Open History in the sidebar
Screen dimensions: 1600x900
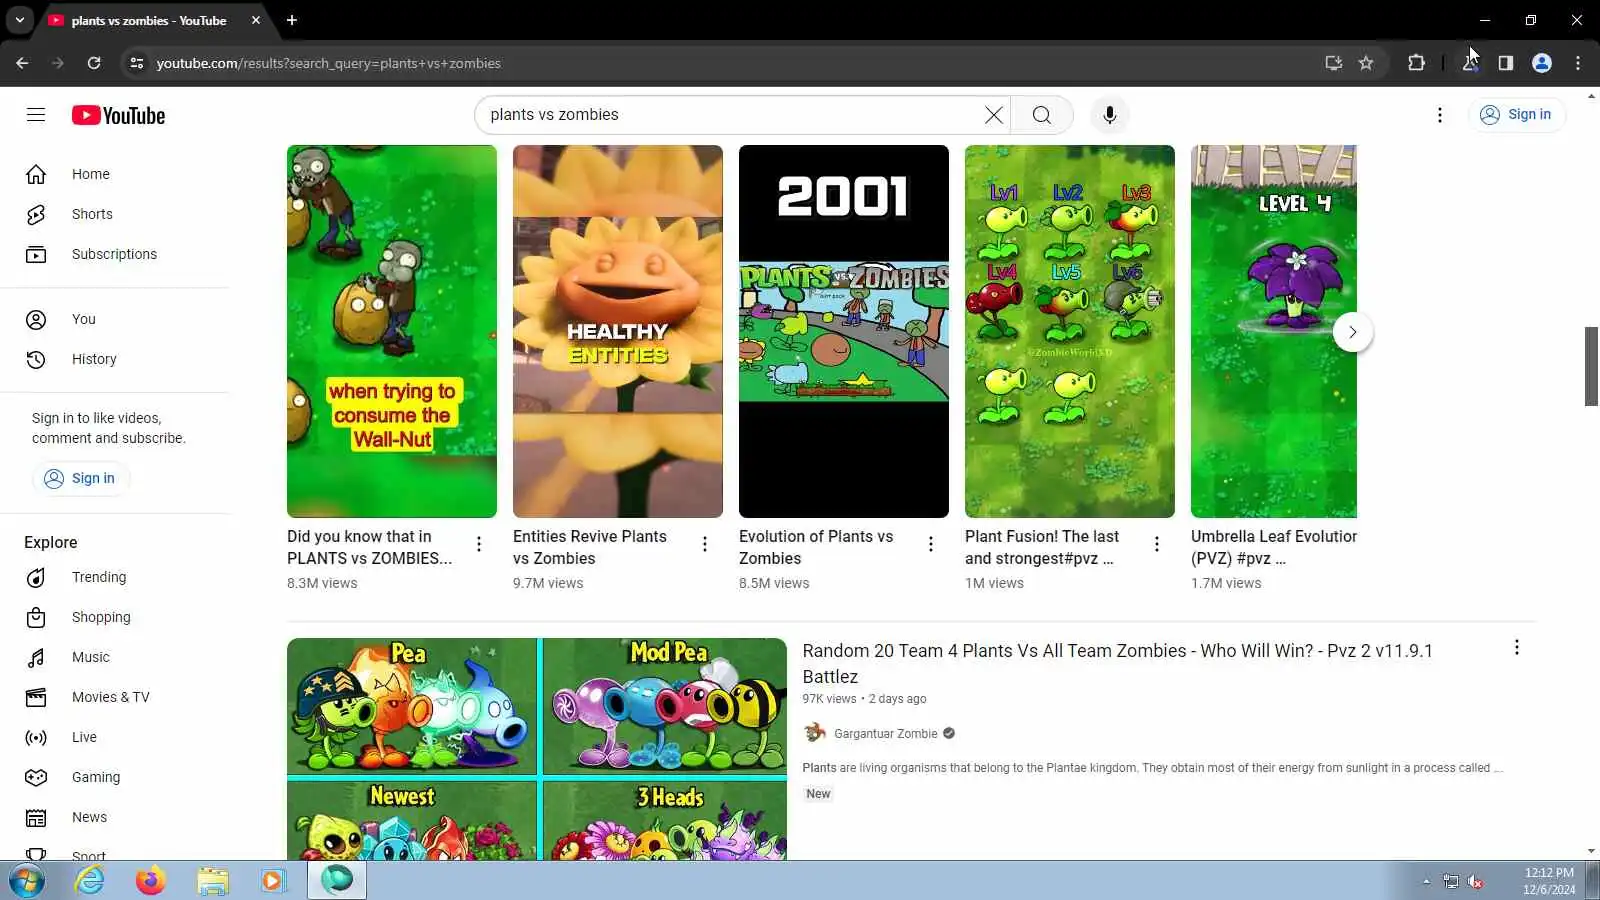pos(115,359)
